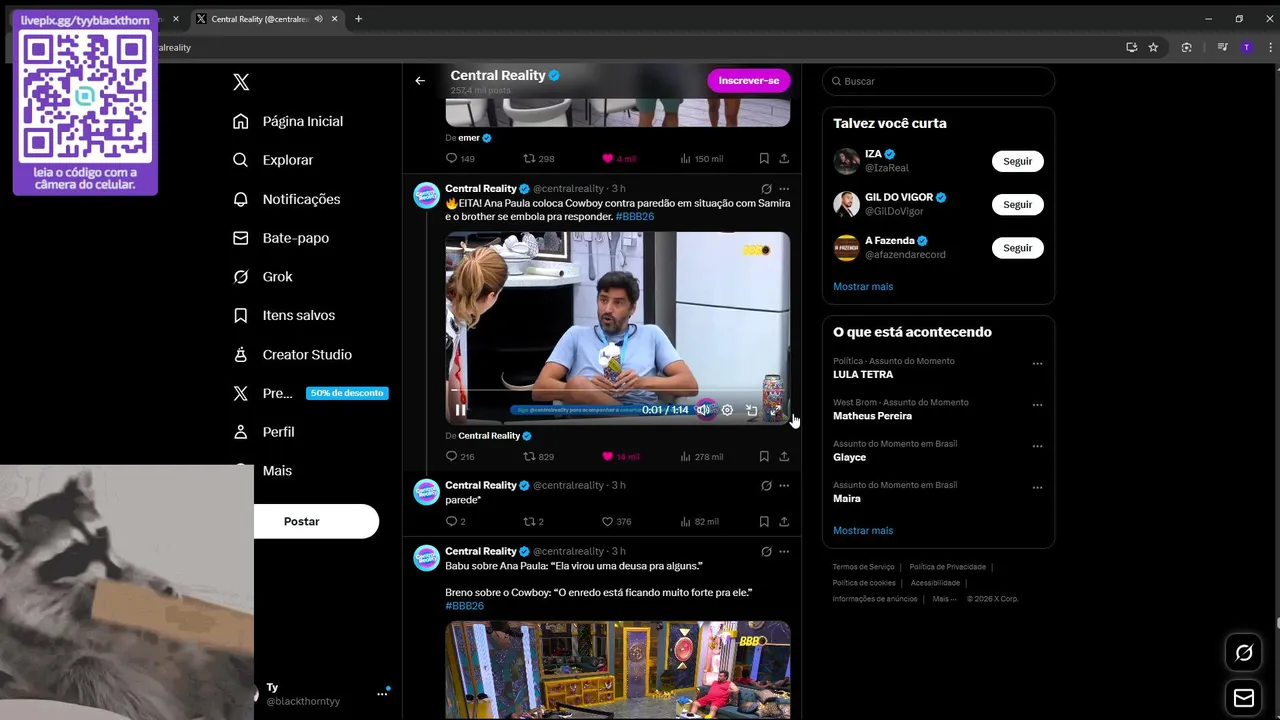Open Premium with 50% de desconto
1280x720 pixels.
point(310,393)
